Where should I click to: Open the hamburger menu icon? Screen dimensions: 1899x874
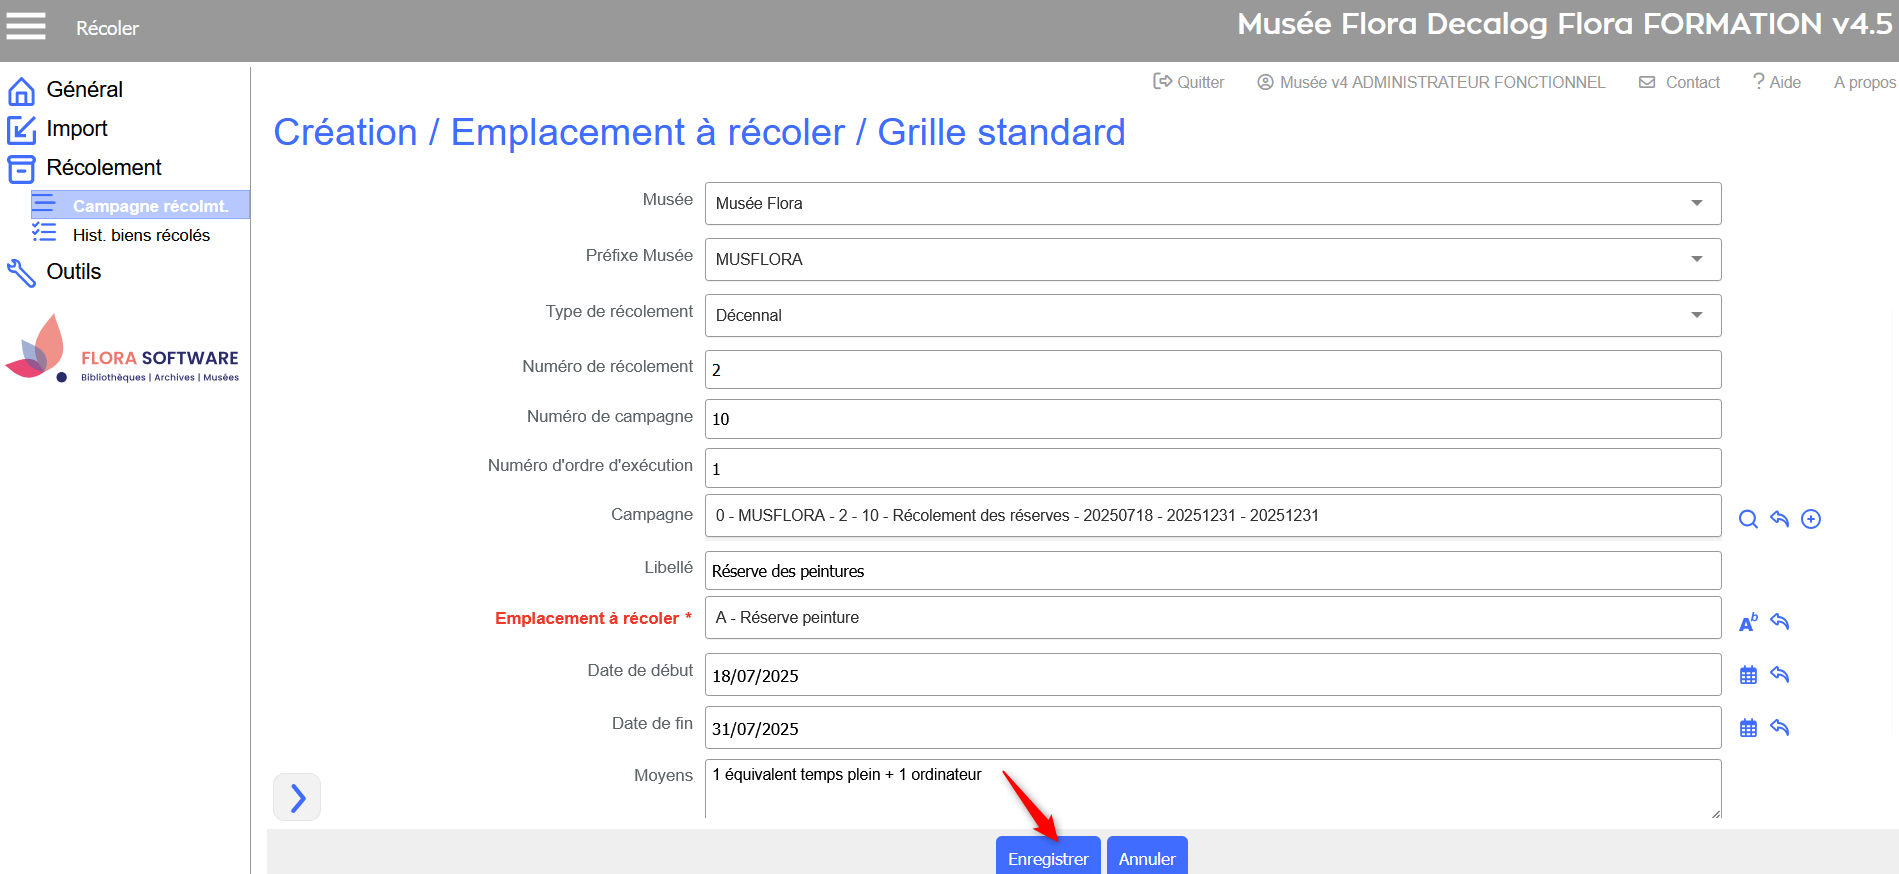pos(26,27)
